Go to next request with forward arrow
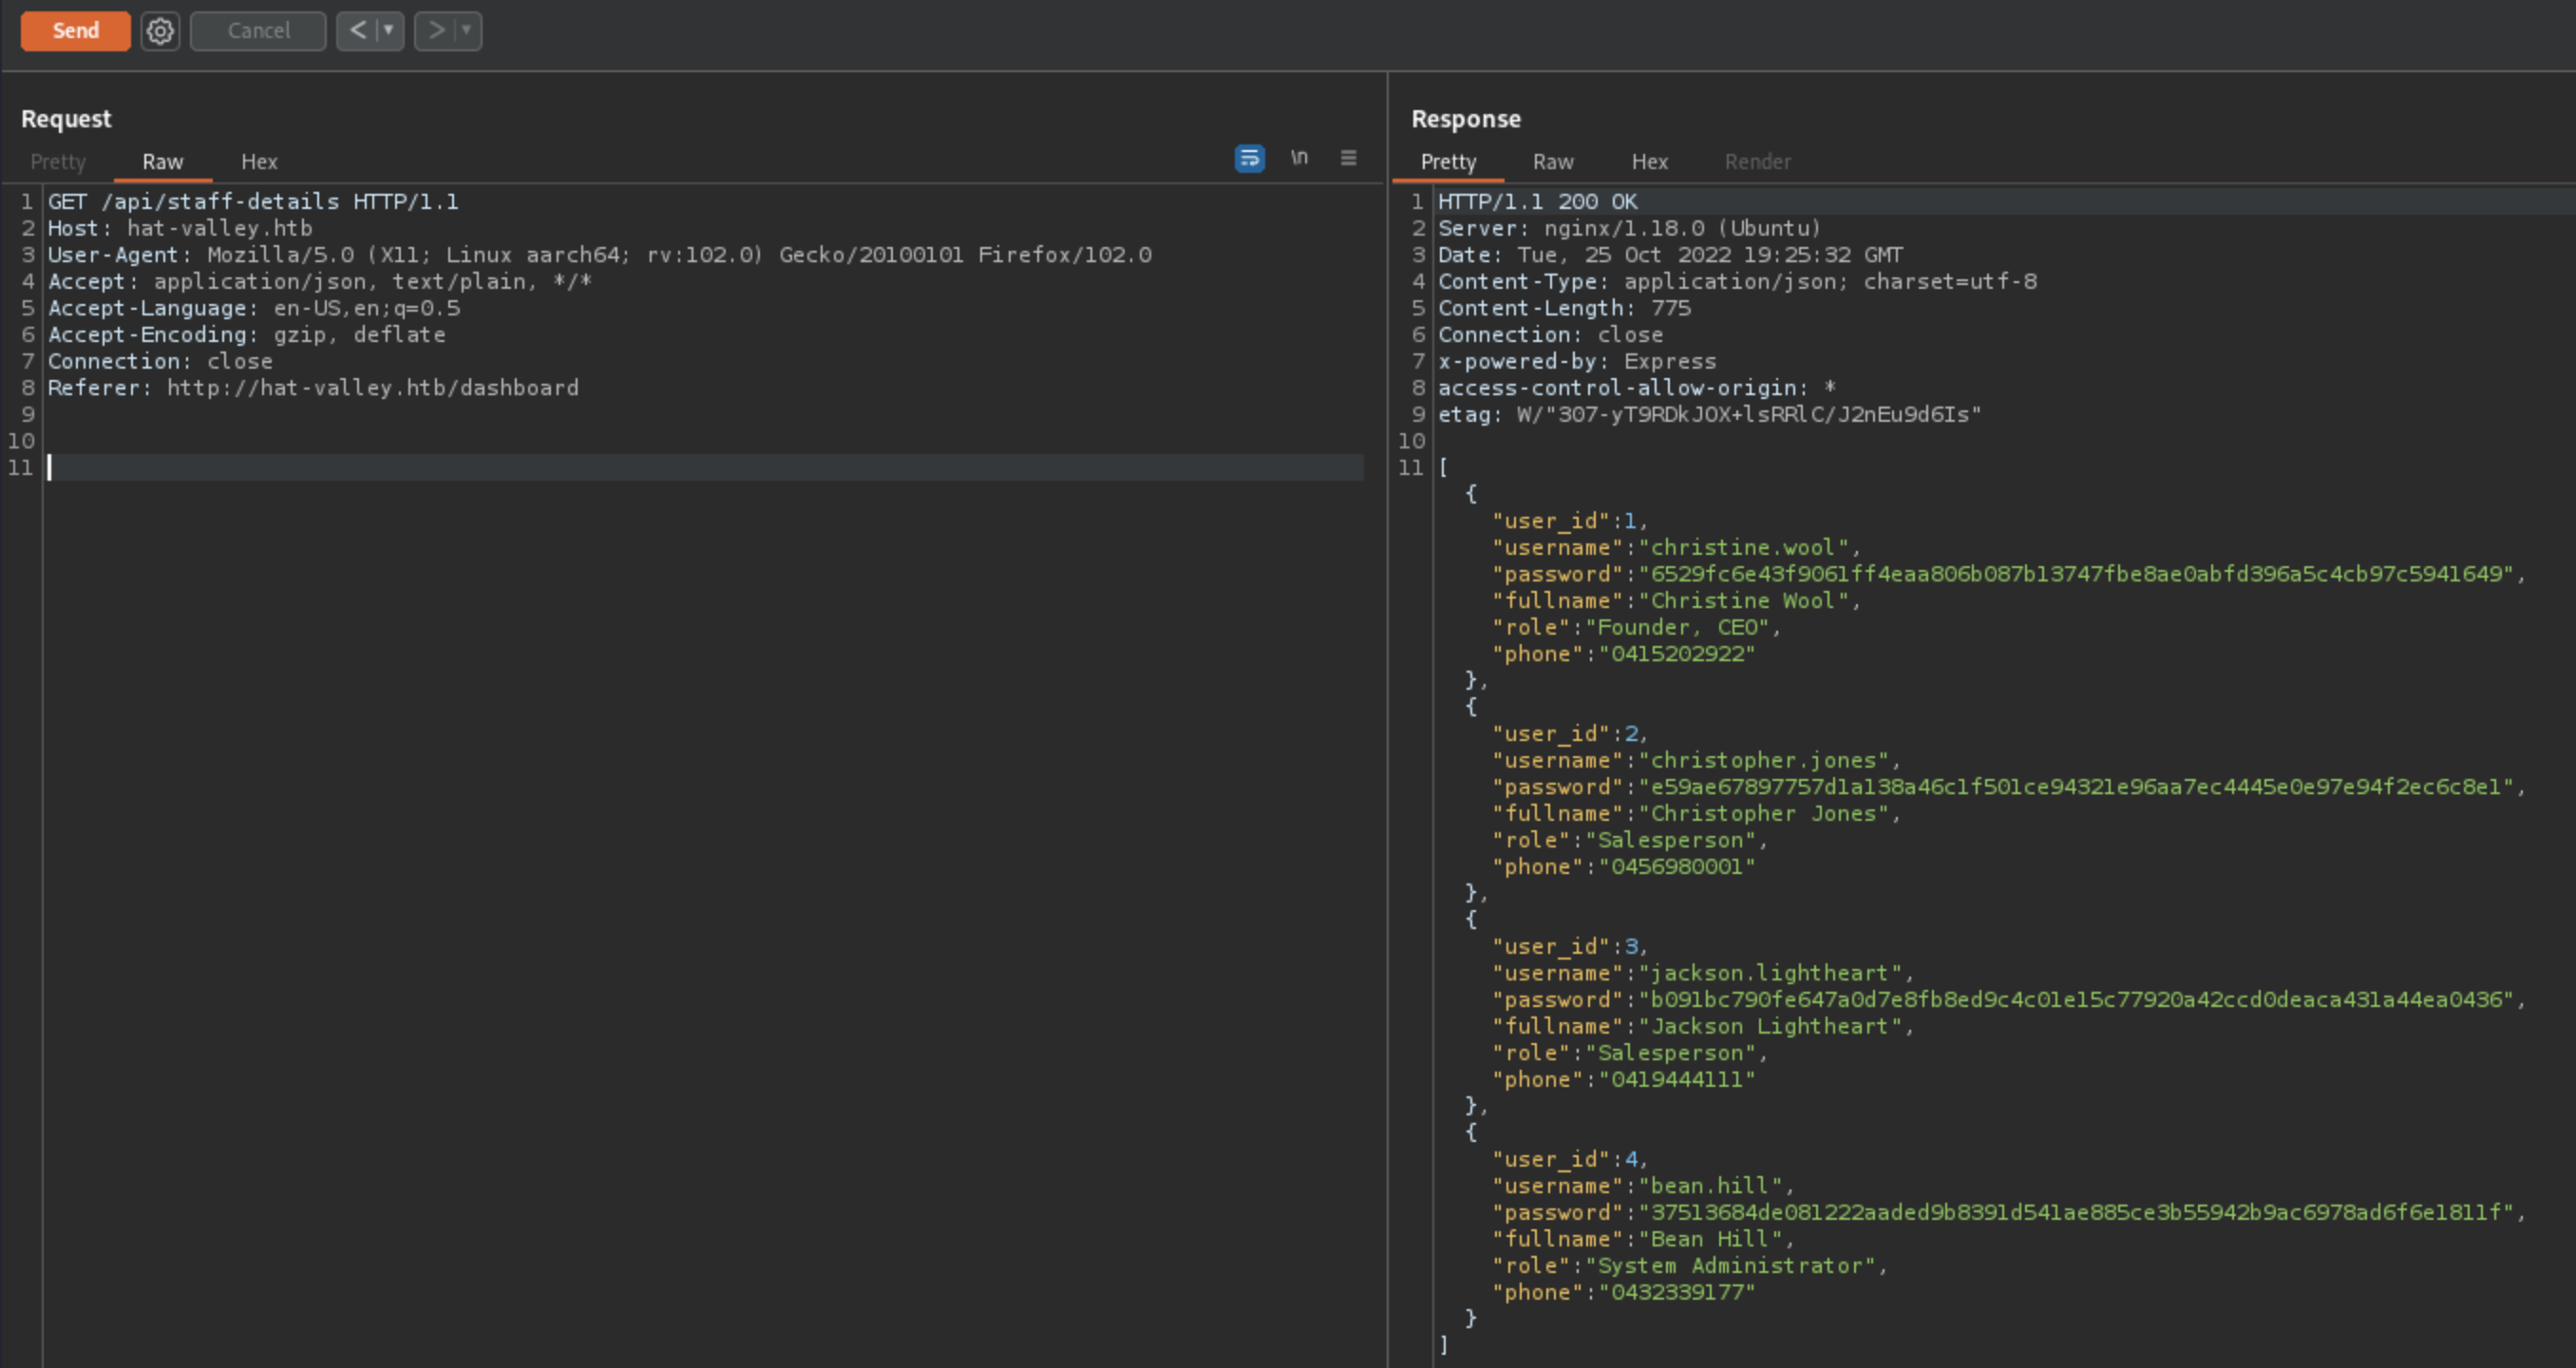 coord(436,31)
